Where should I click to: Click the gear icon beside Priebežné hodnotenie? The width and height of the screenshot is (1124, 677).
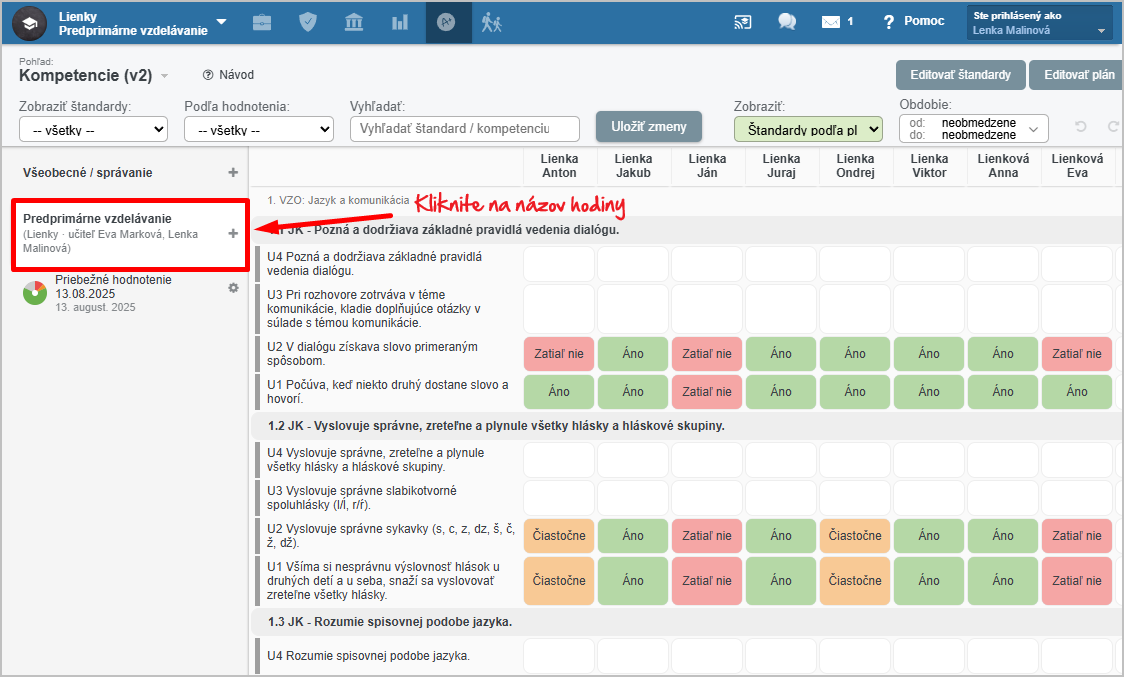(x=233, y=288)
